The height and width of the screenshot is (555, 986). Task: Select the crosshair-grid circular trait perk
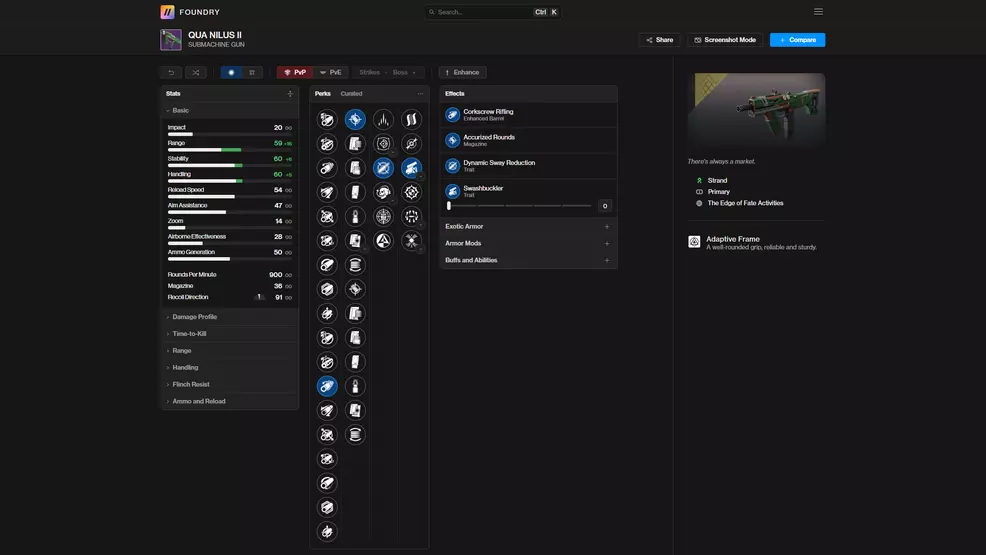pos(383,216)
